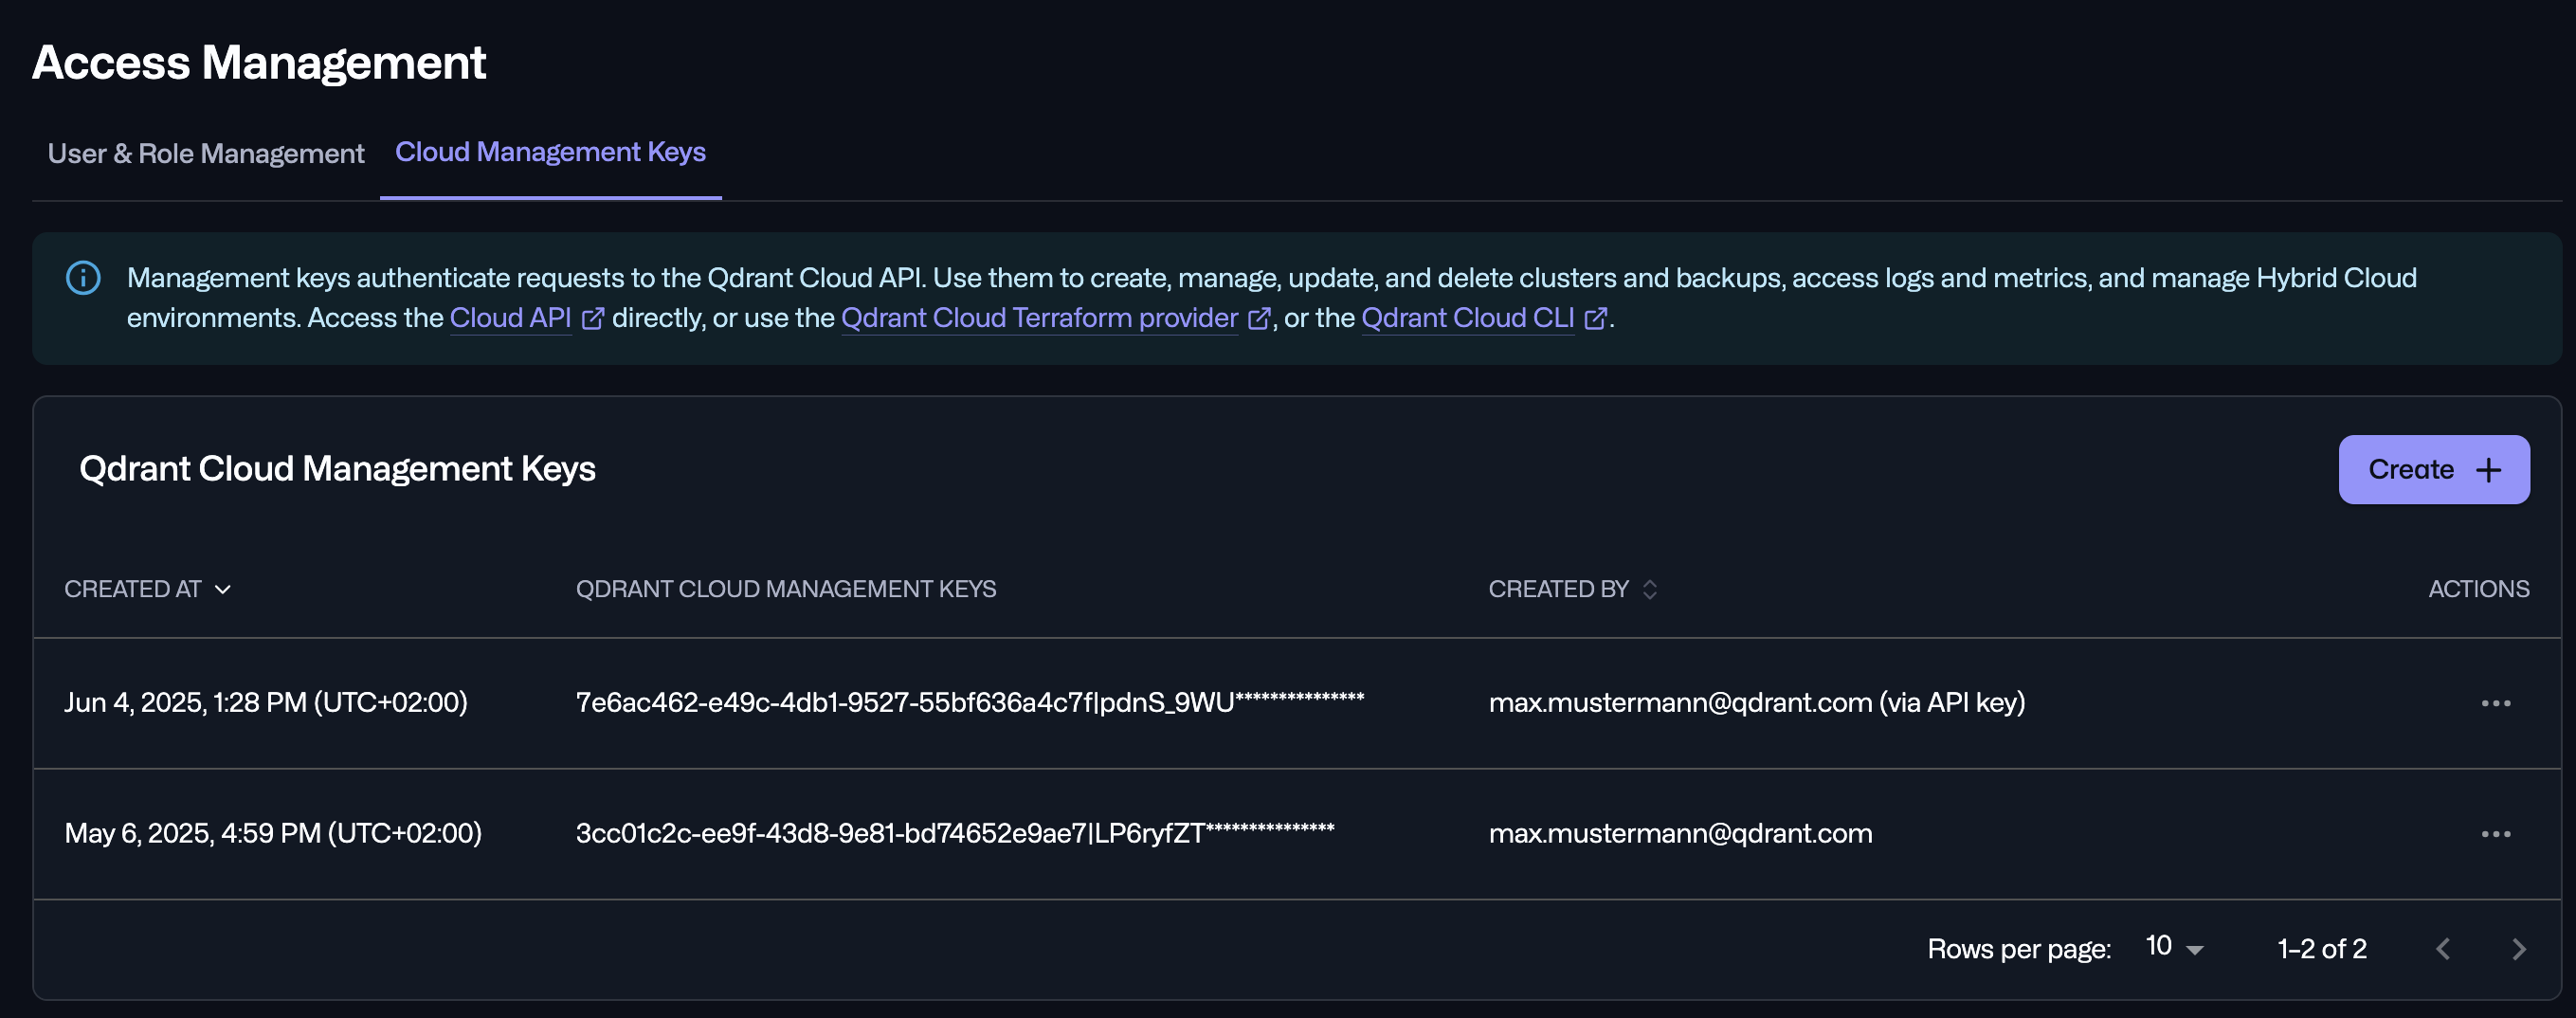Open actions menu for May 6 key

(2496, 834)
